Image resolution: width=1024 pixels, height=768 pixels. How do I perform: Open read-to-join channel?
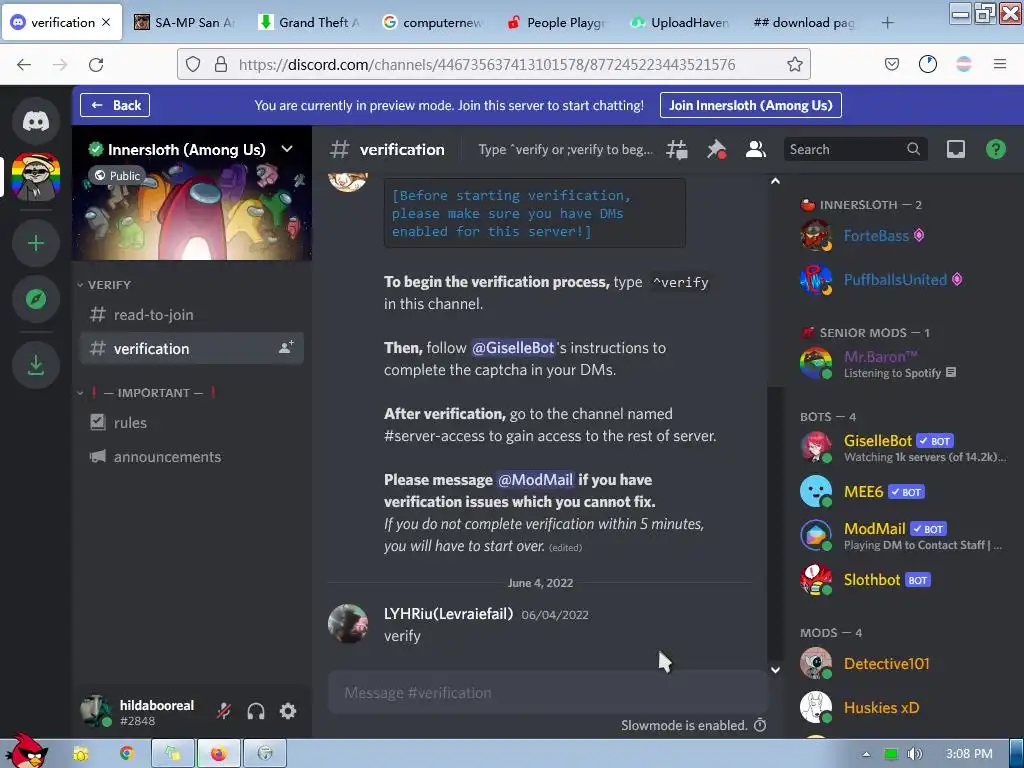[x=191, y=315]
